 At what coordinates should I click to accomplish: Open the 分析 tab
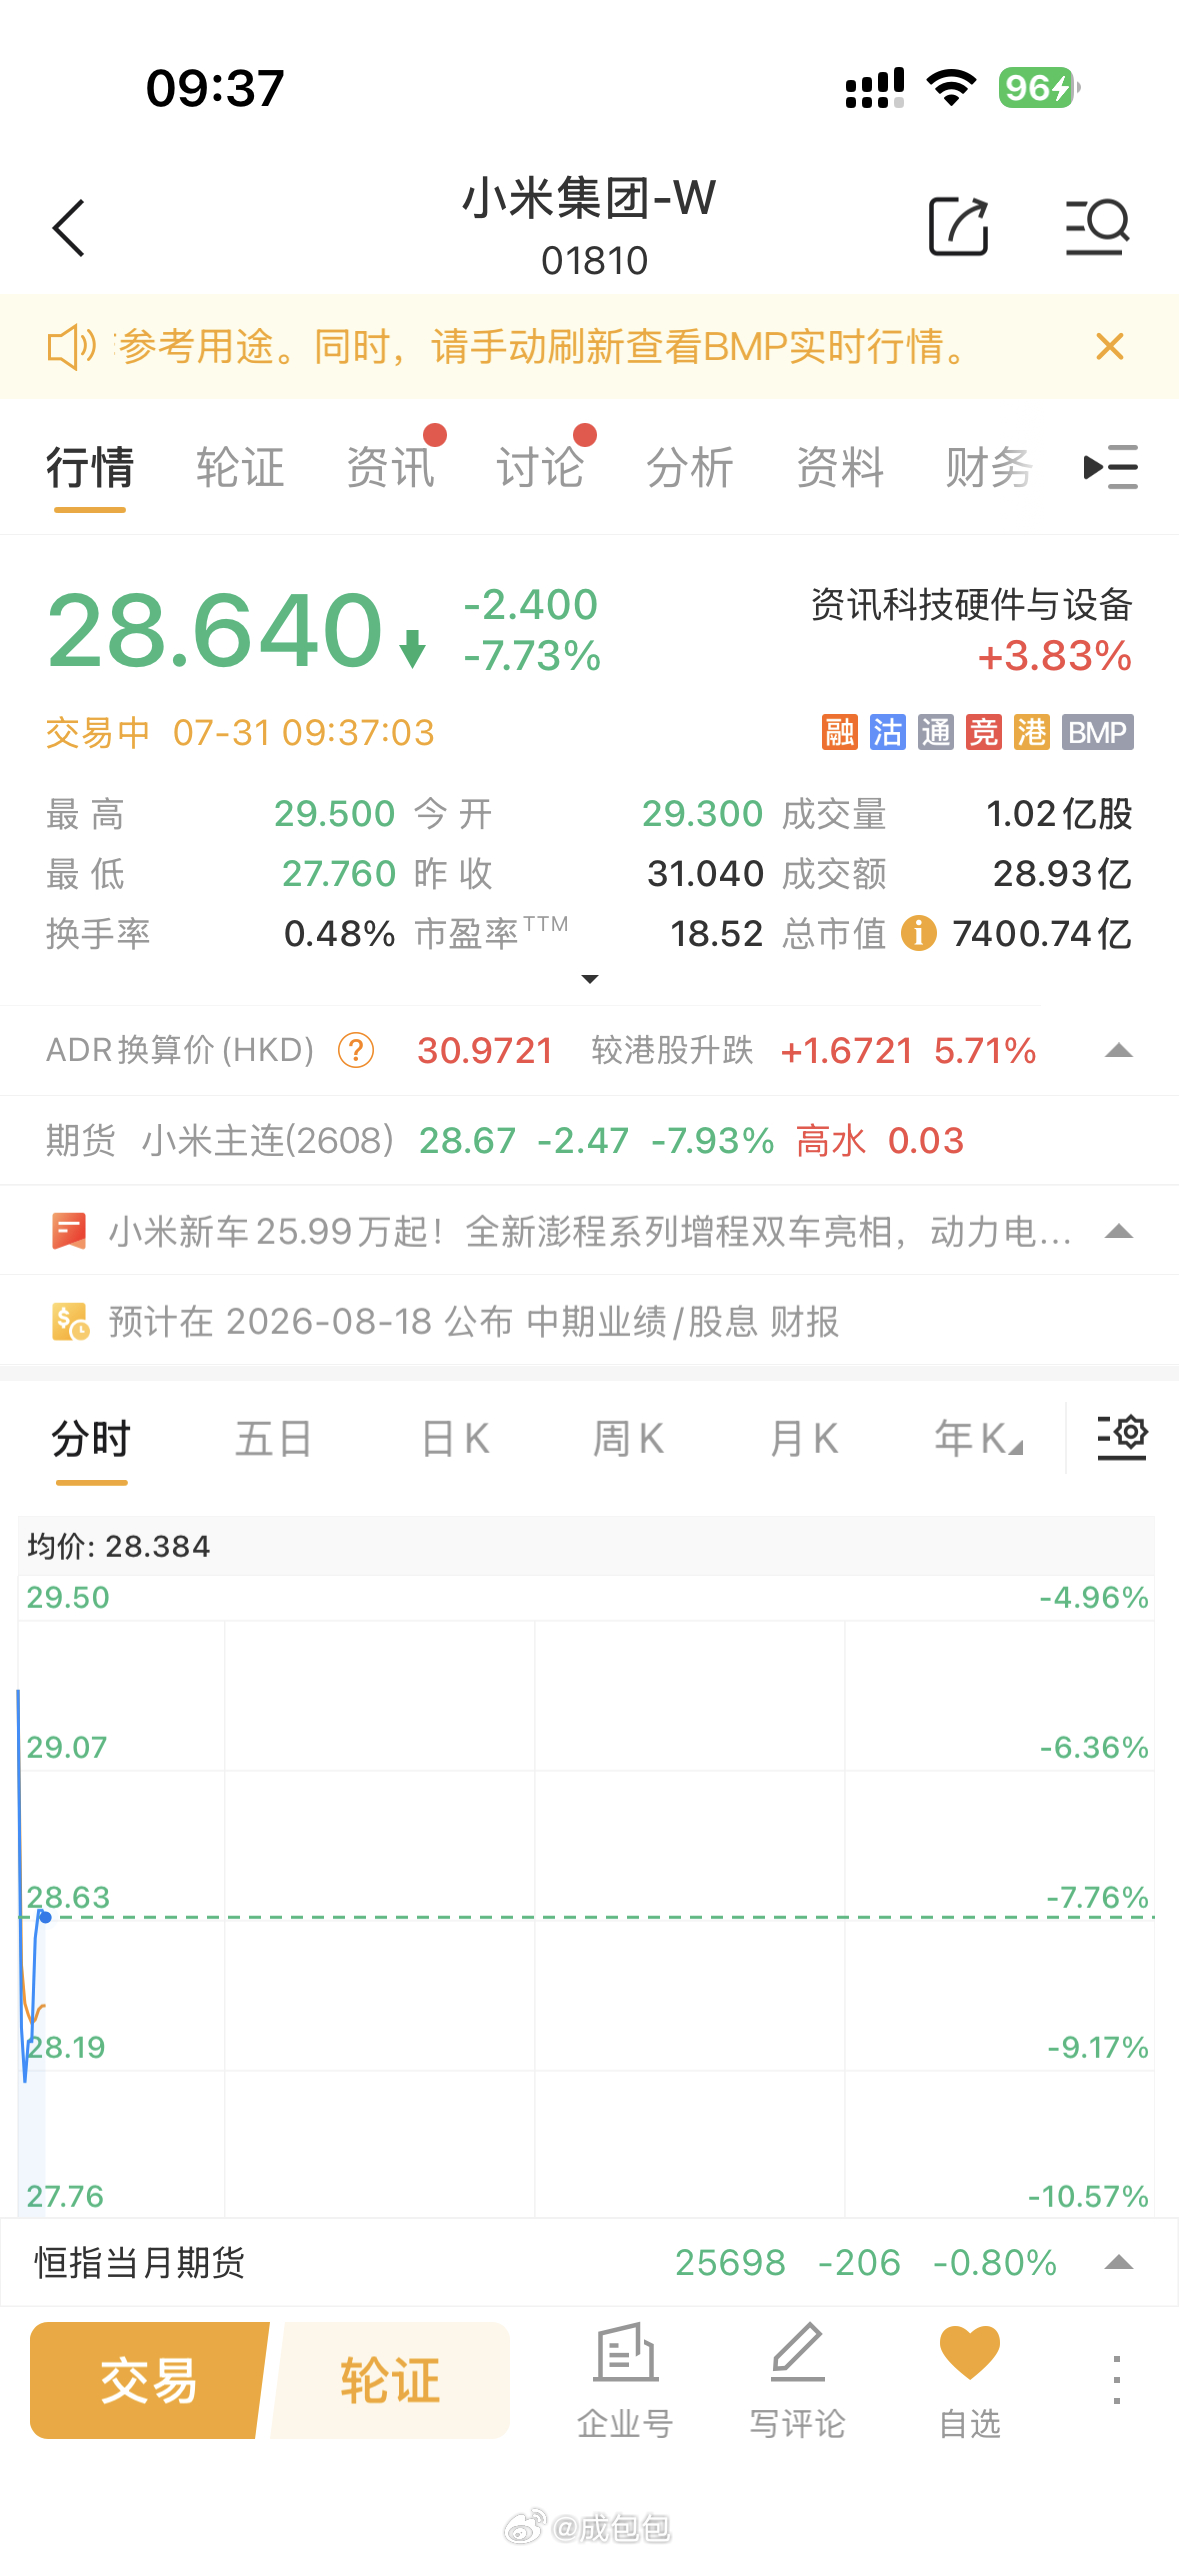[690, 468]
